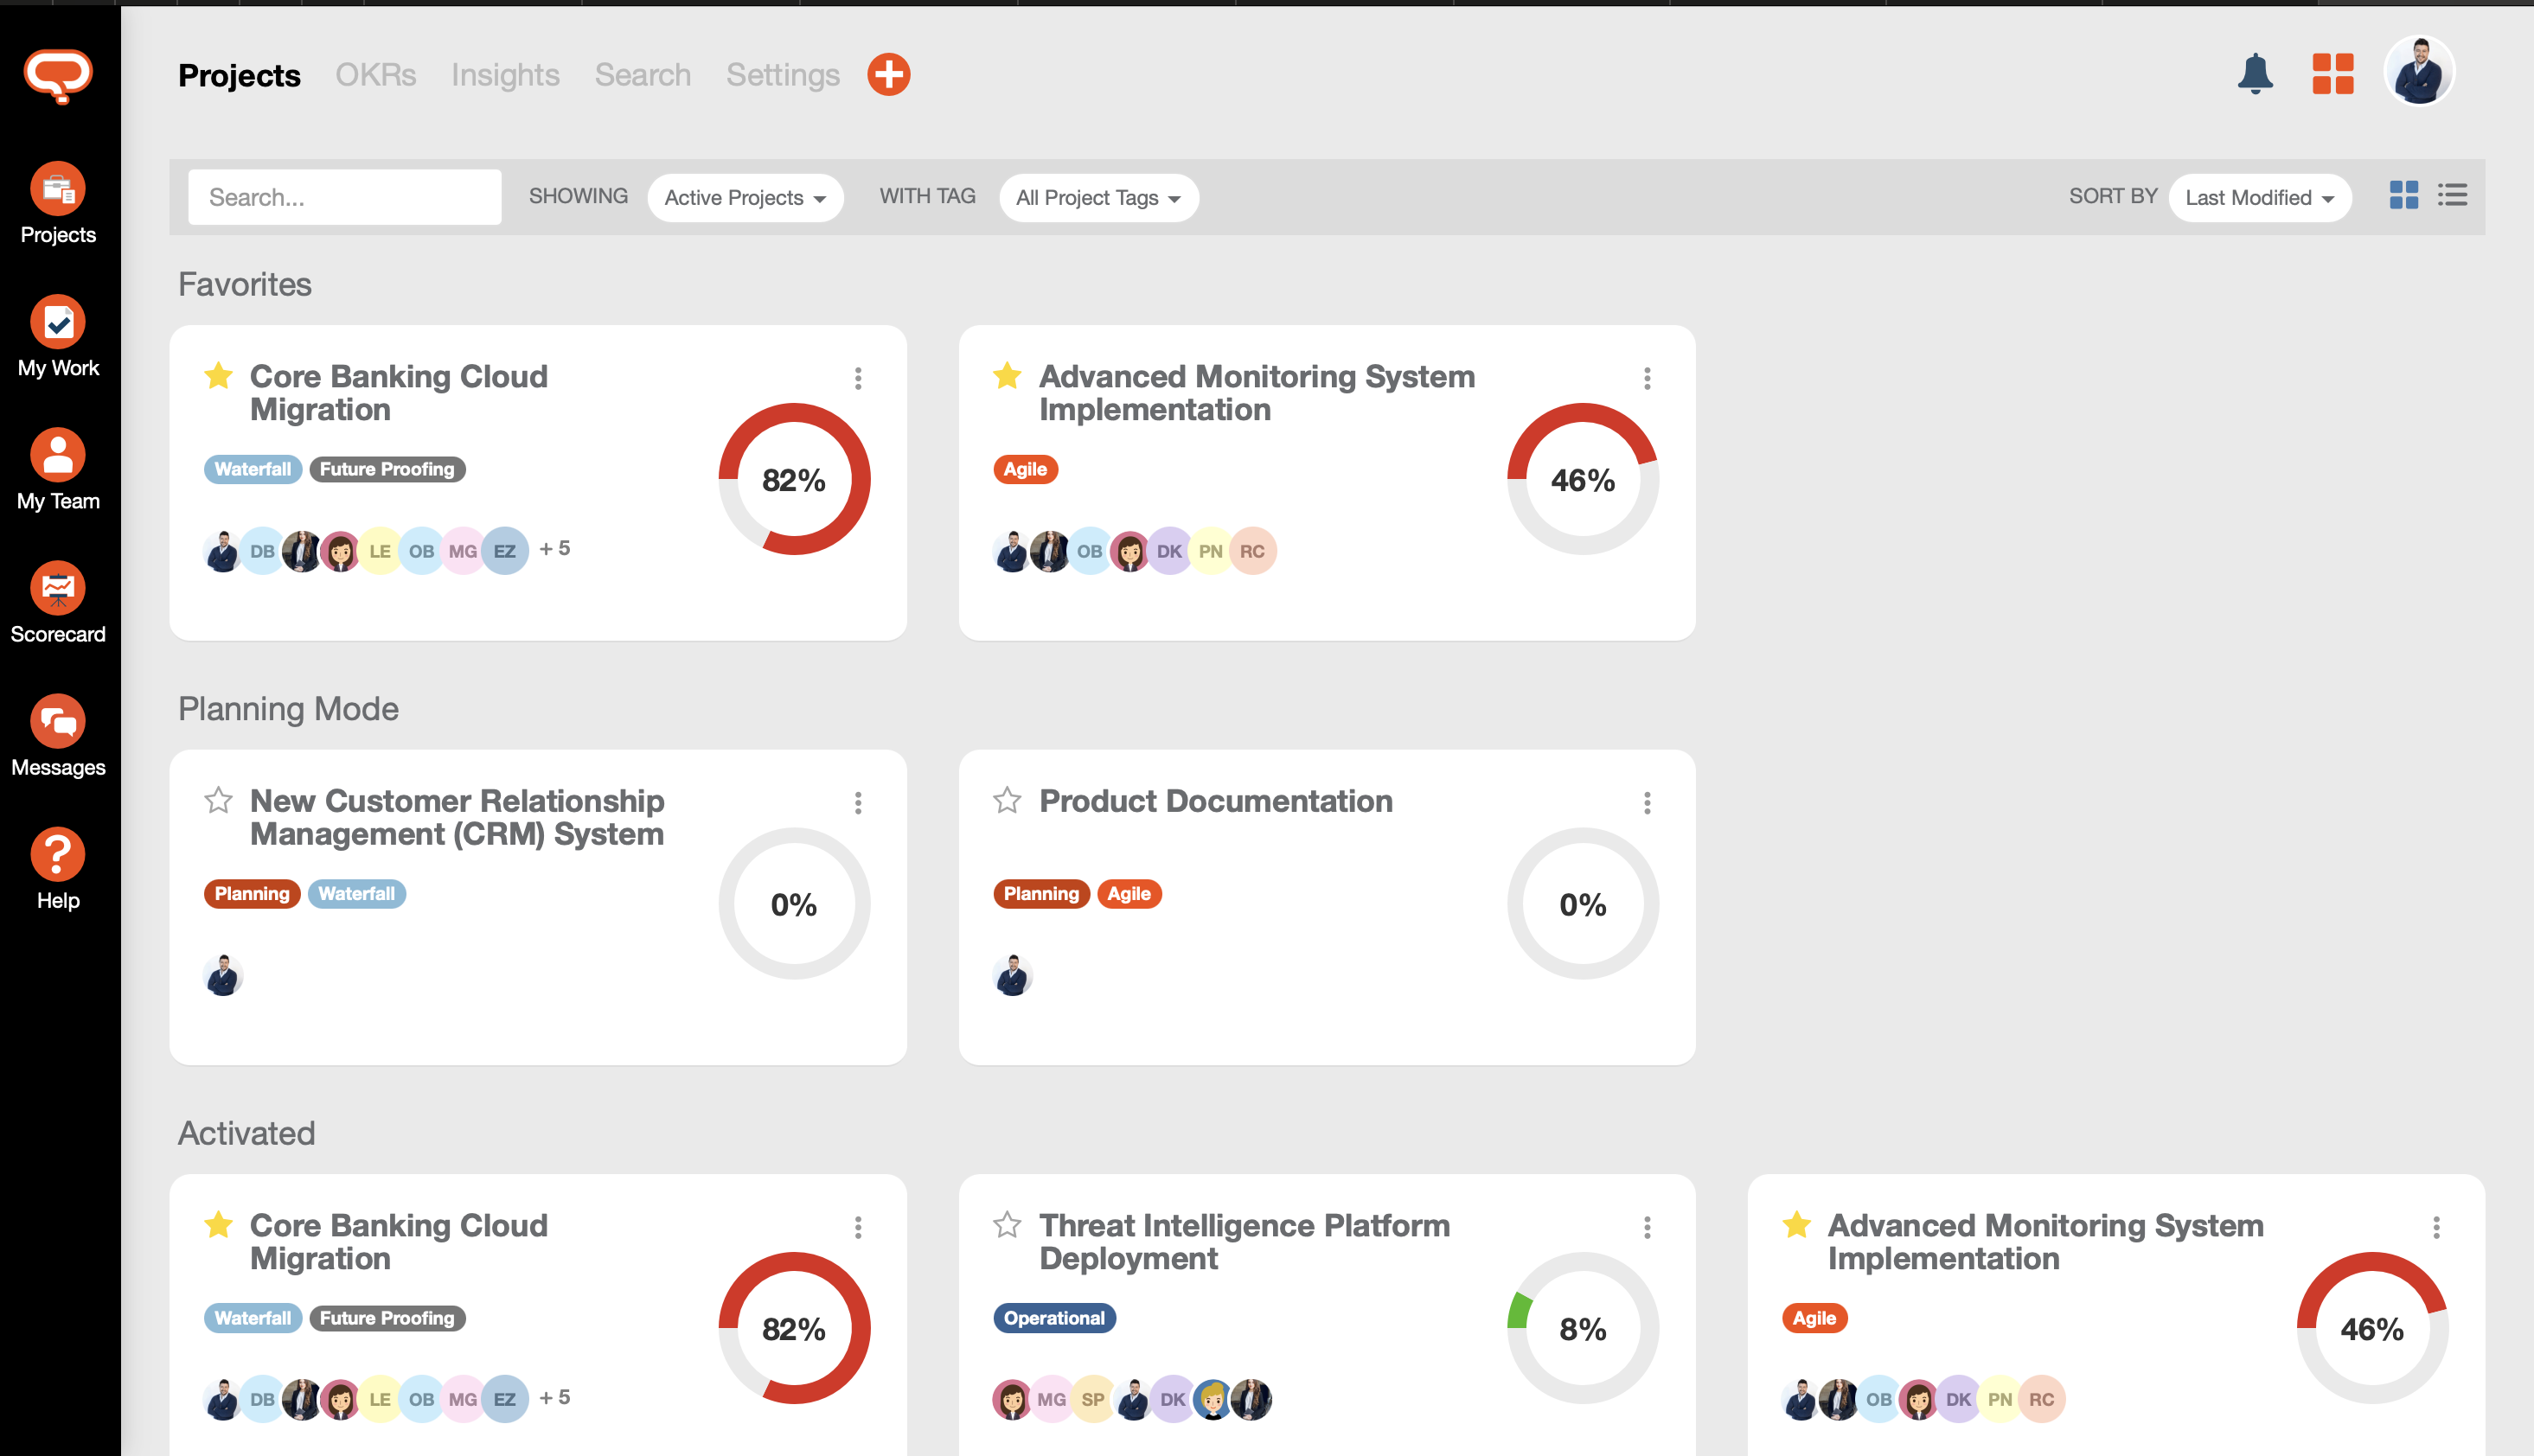This screenshot has width=2534, height=1456.
Task: Click the 46% progress ring in Favorites
Action: (x=1582, y=480)
